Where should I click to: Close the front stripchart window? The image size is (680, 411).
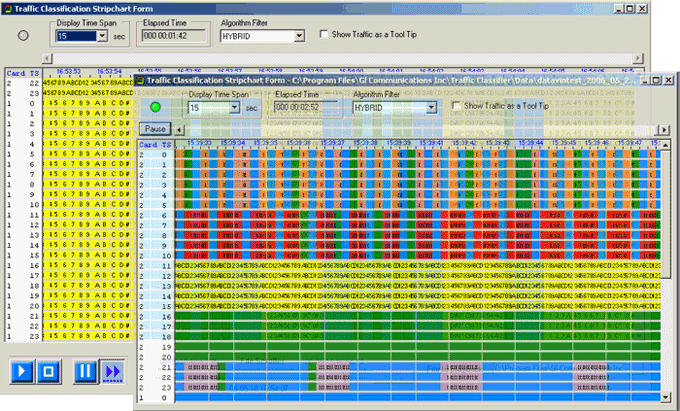click(x=668, y=80)
